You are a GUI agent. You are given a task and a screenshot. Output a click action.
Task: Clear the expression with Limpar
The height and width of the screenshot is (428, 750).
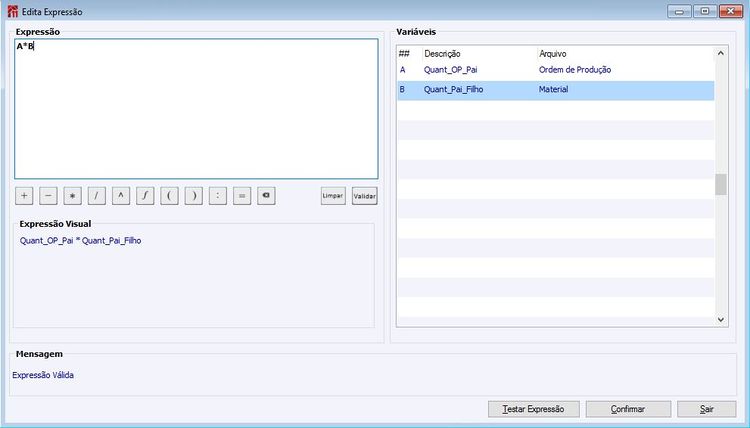pyautogui.click(x=333, y=196)
